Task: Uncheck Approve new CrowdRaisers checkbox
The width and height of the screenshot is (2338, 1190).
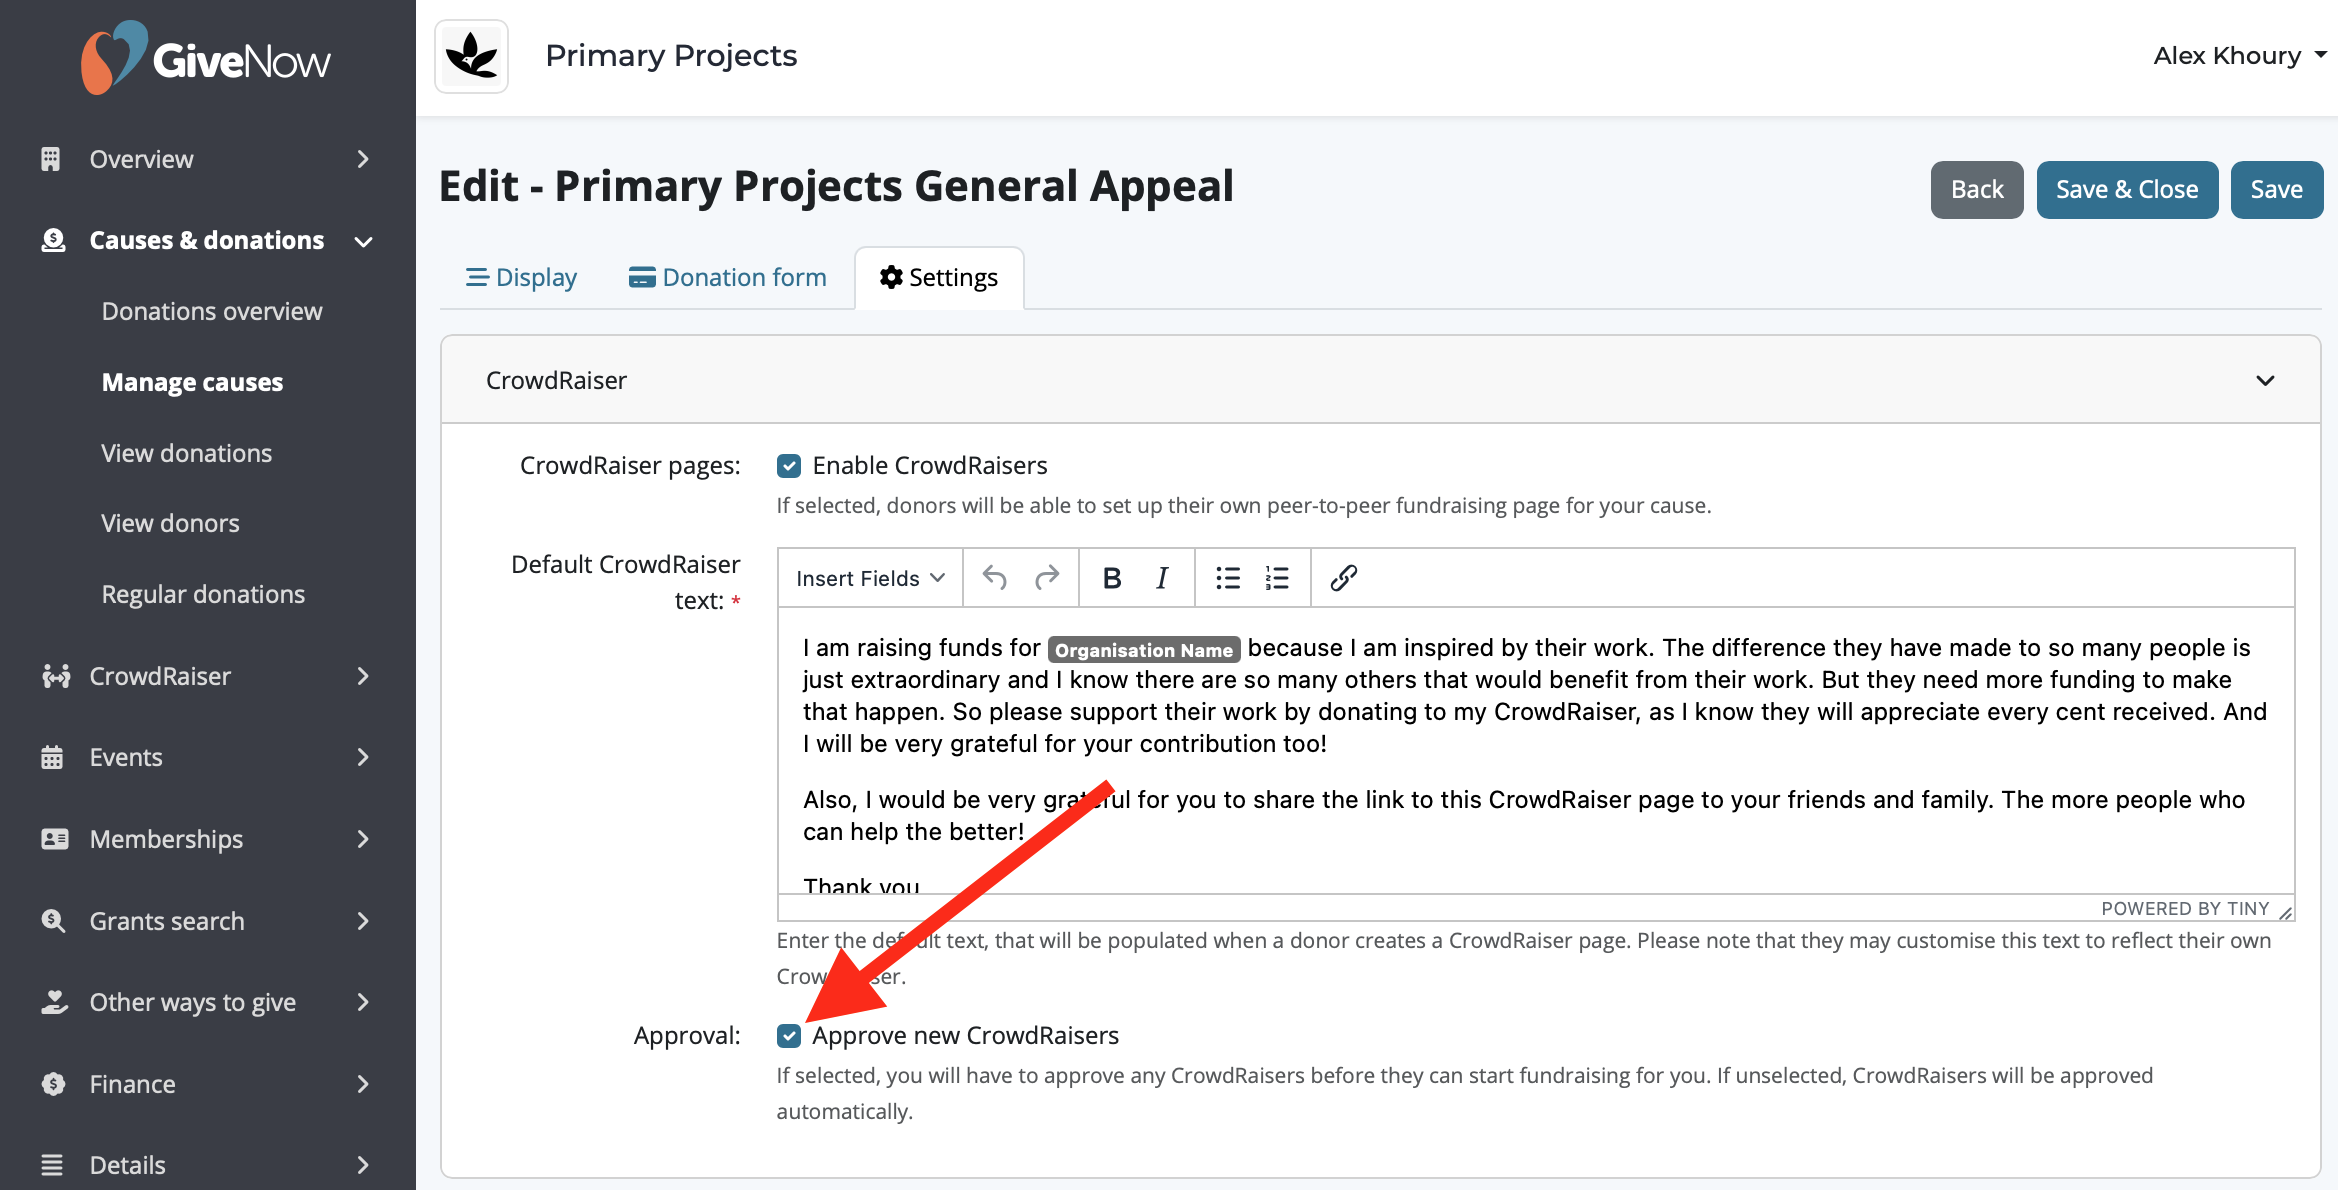Action: tap(789, 1036)
